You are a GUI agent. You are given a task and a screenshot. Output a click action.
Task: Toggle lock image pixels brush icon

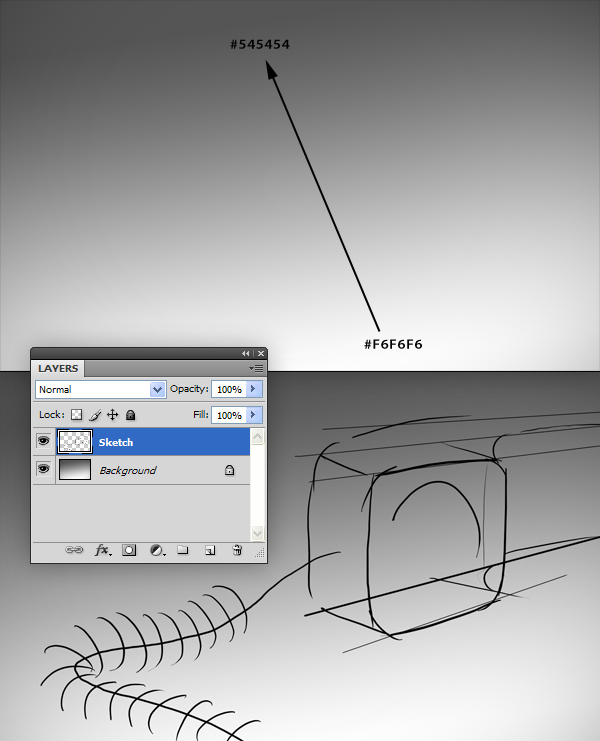pyautogui.click(x=94, y=415)
